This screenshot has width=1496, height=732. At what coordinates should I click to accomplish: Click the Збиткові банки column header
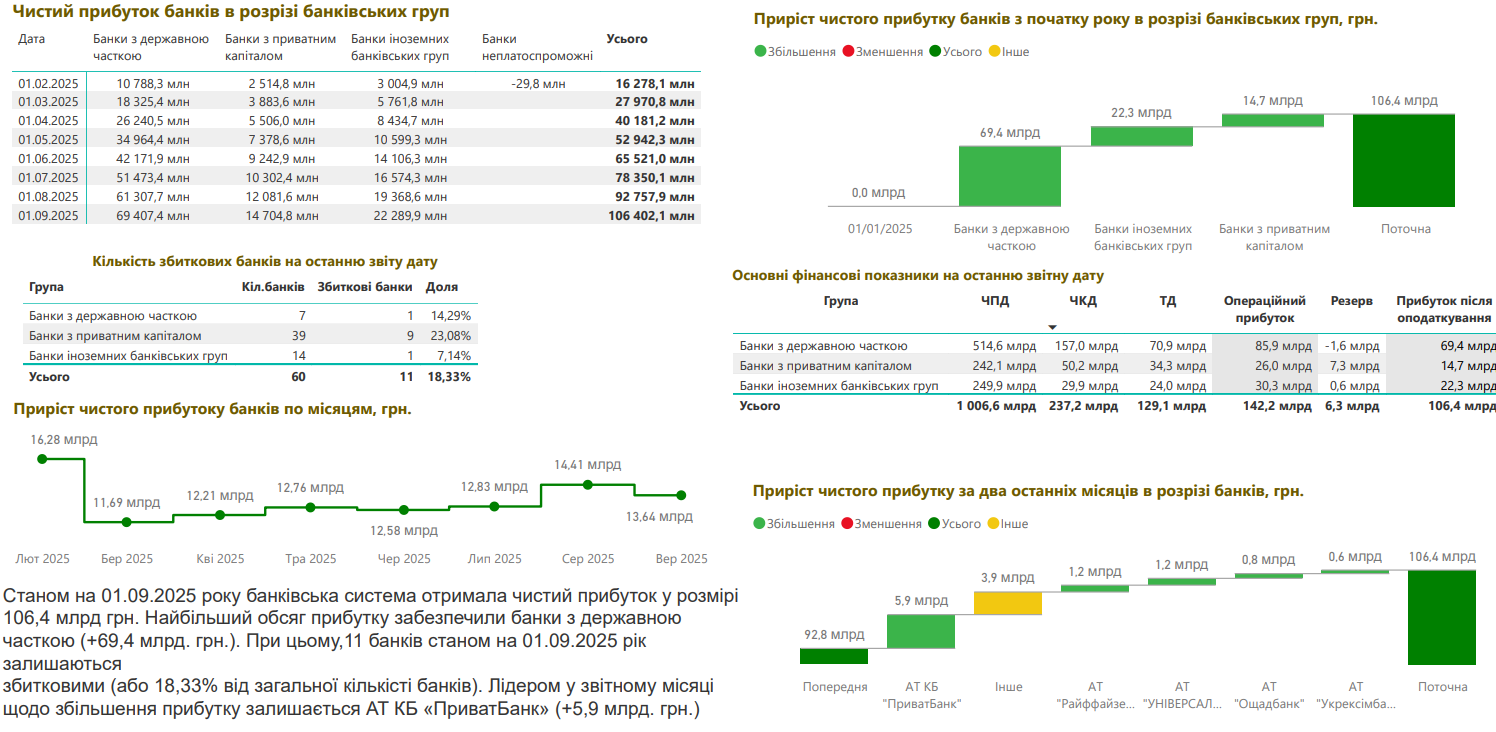(x=364, y=285)
